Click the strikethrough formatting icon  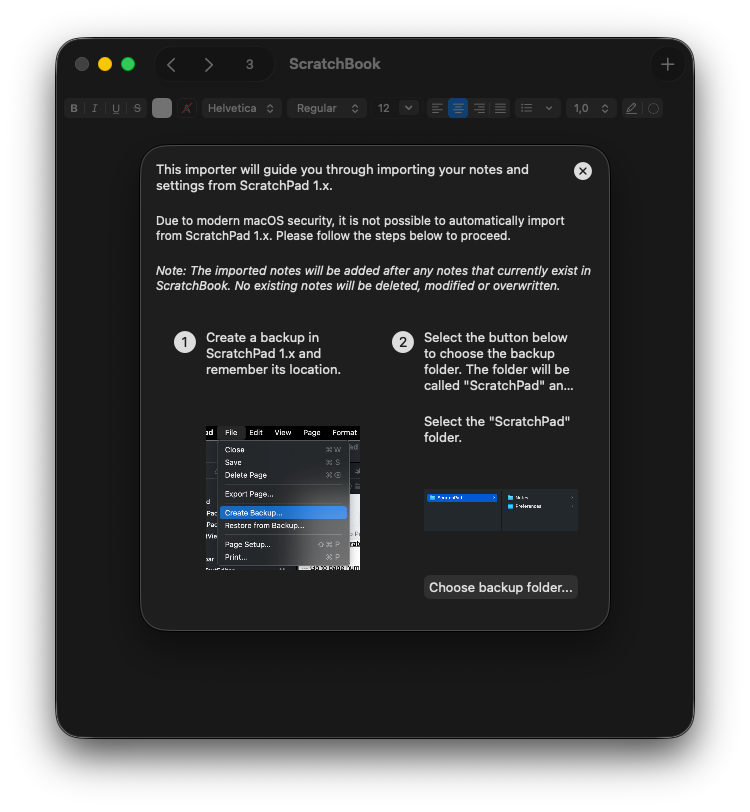[137, 108]
